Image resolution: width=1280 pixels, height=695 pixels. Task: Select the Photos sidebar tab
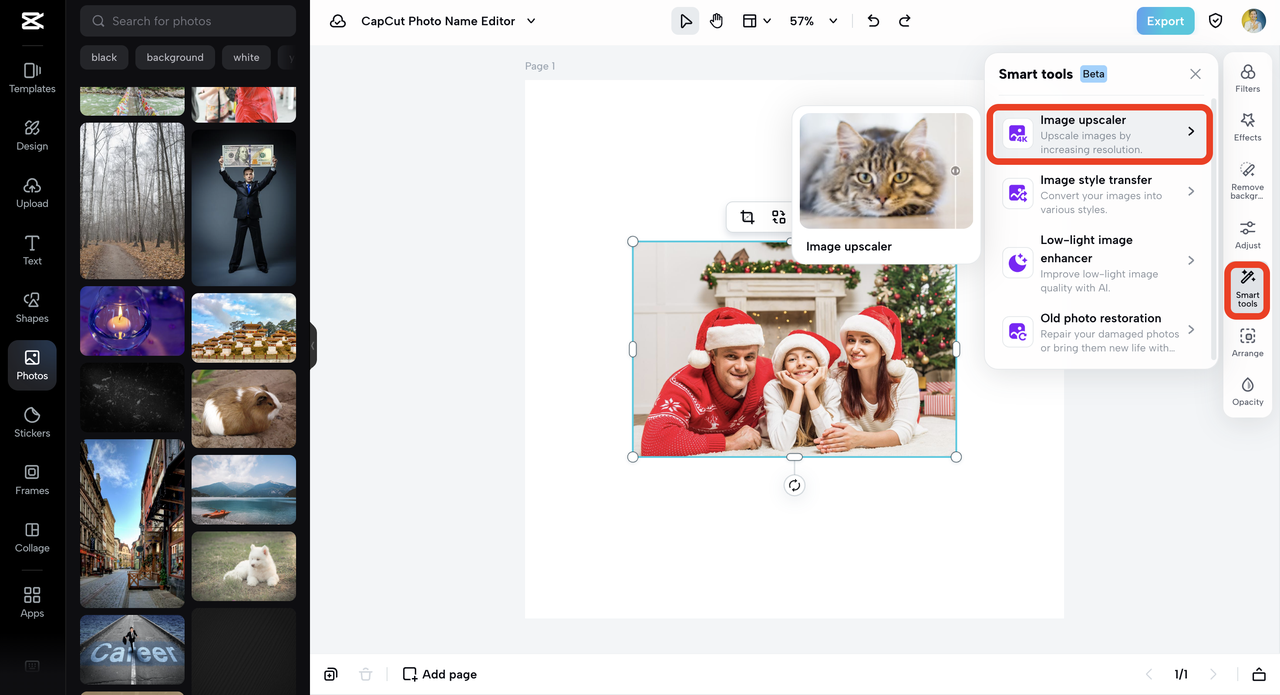32,365
